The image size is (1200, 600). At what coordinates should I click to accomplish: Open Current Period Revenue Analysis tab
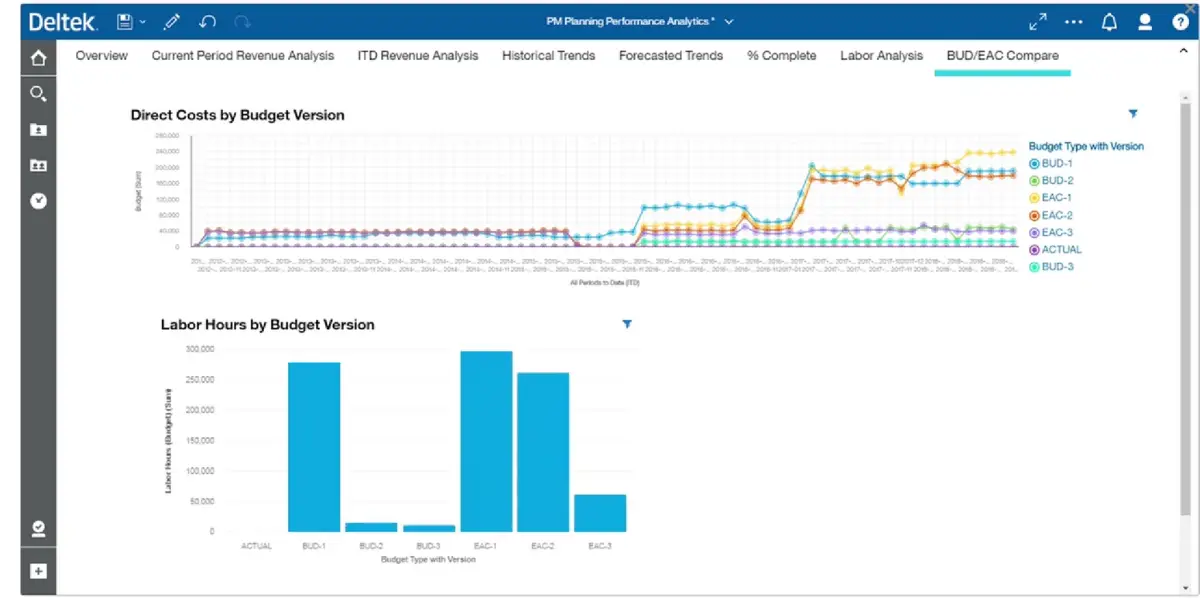click(x=243, y=56)
